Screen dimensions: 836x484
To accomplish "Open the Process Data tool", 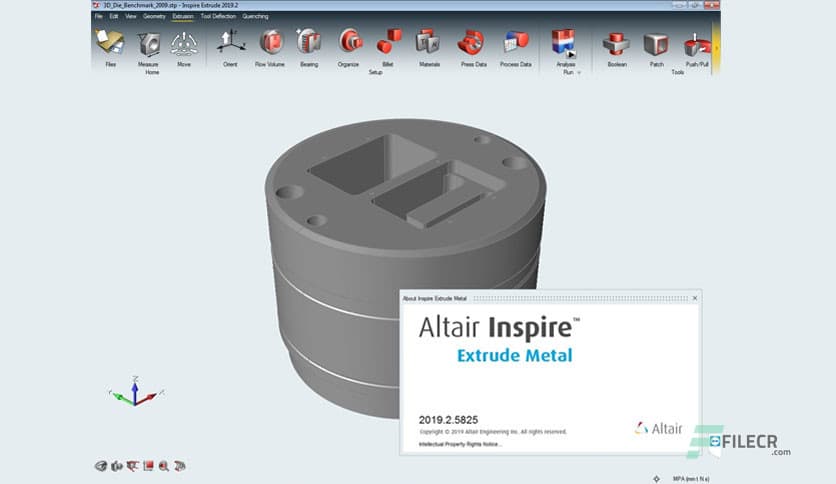I will pos(516,43).
